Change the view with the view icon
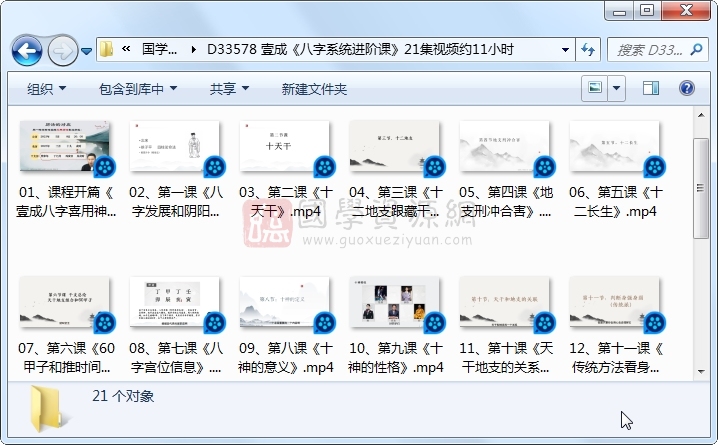 click(x=595, y=88)
